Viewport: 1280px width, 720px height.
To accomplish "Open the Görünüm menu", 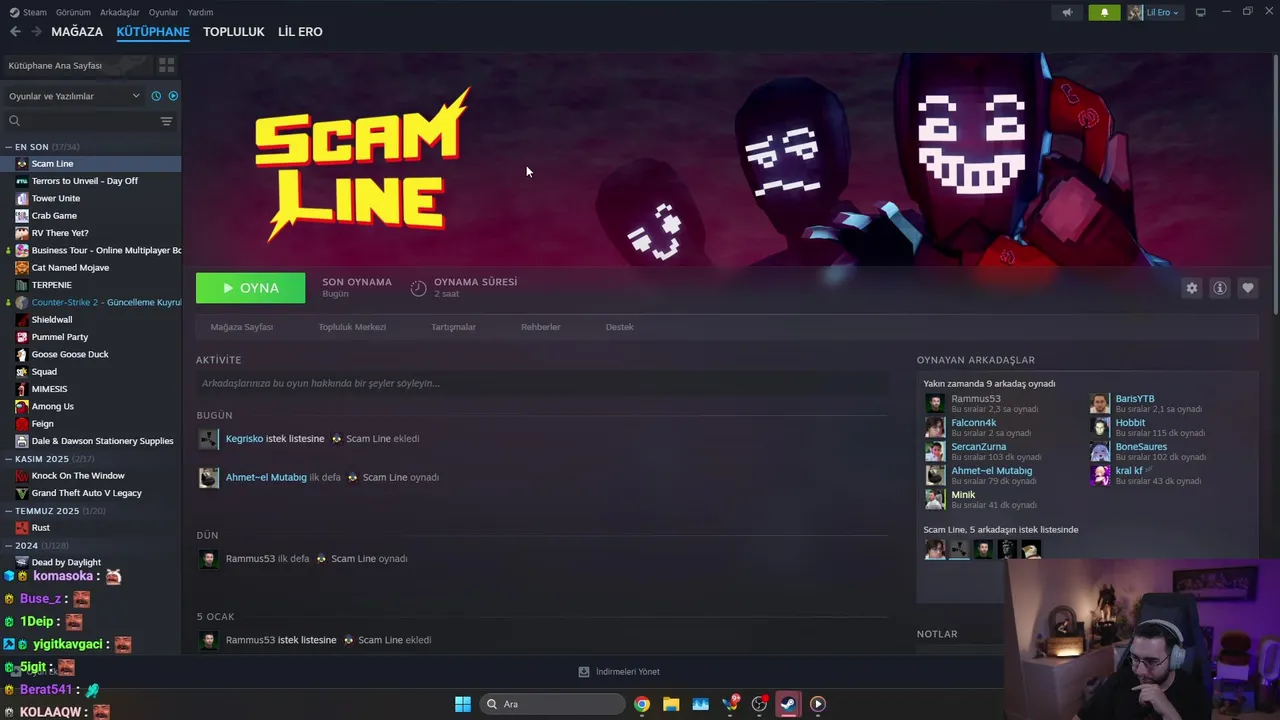I will pos(73,12).
